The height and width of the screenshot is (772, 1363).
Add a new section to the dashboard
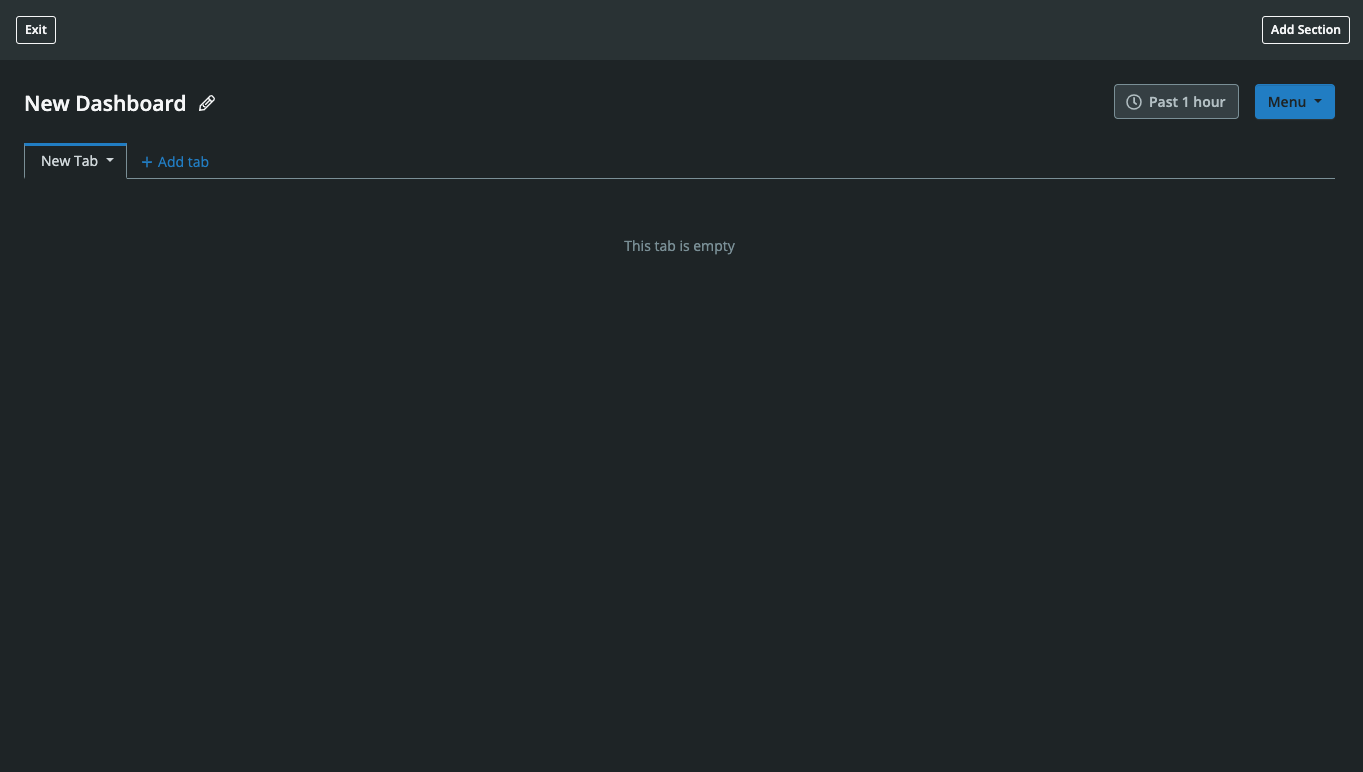(x=1305, y=29)
